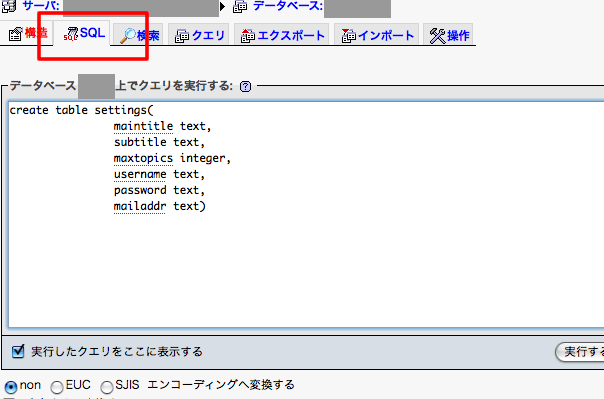604x399 pixels.
Task: Select the SJIS encoding radio button
Action: (x=107, y=387)
